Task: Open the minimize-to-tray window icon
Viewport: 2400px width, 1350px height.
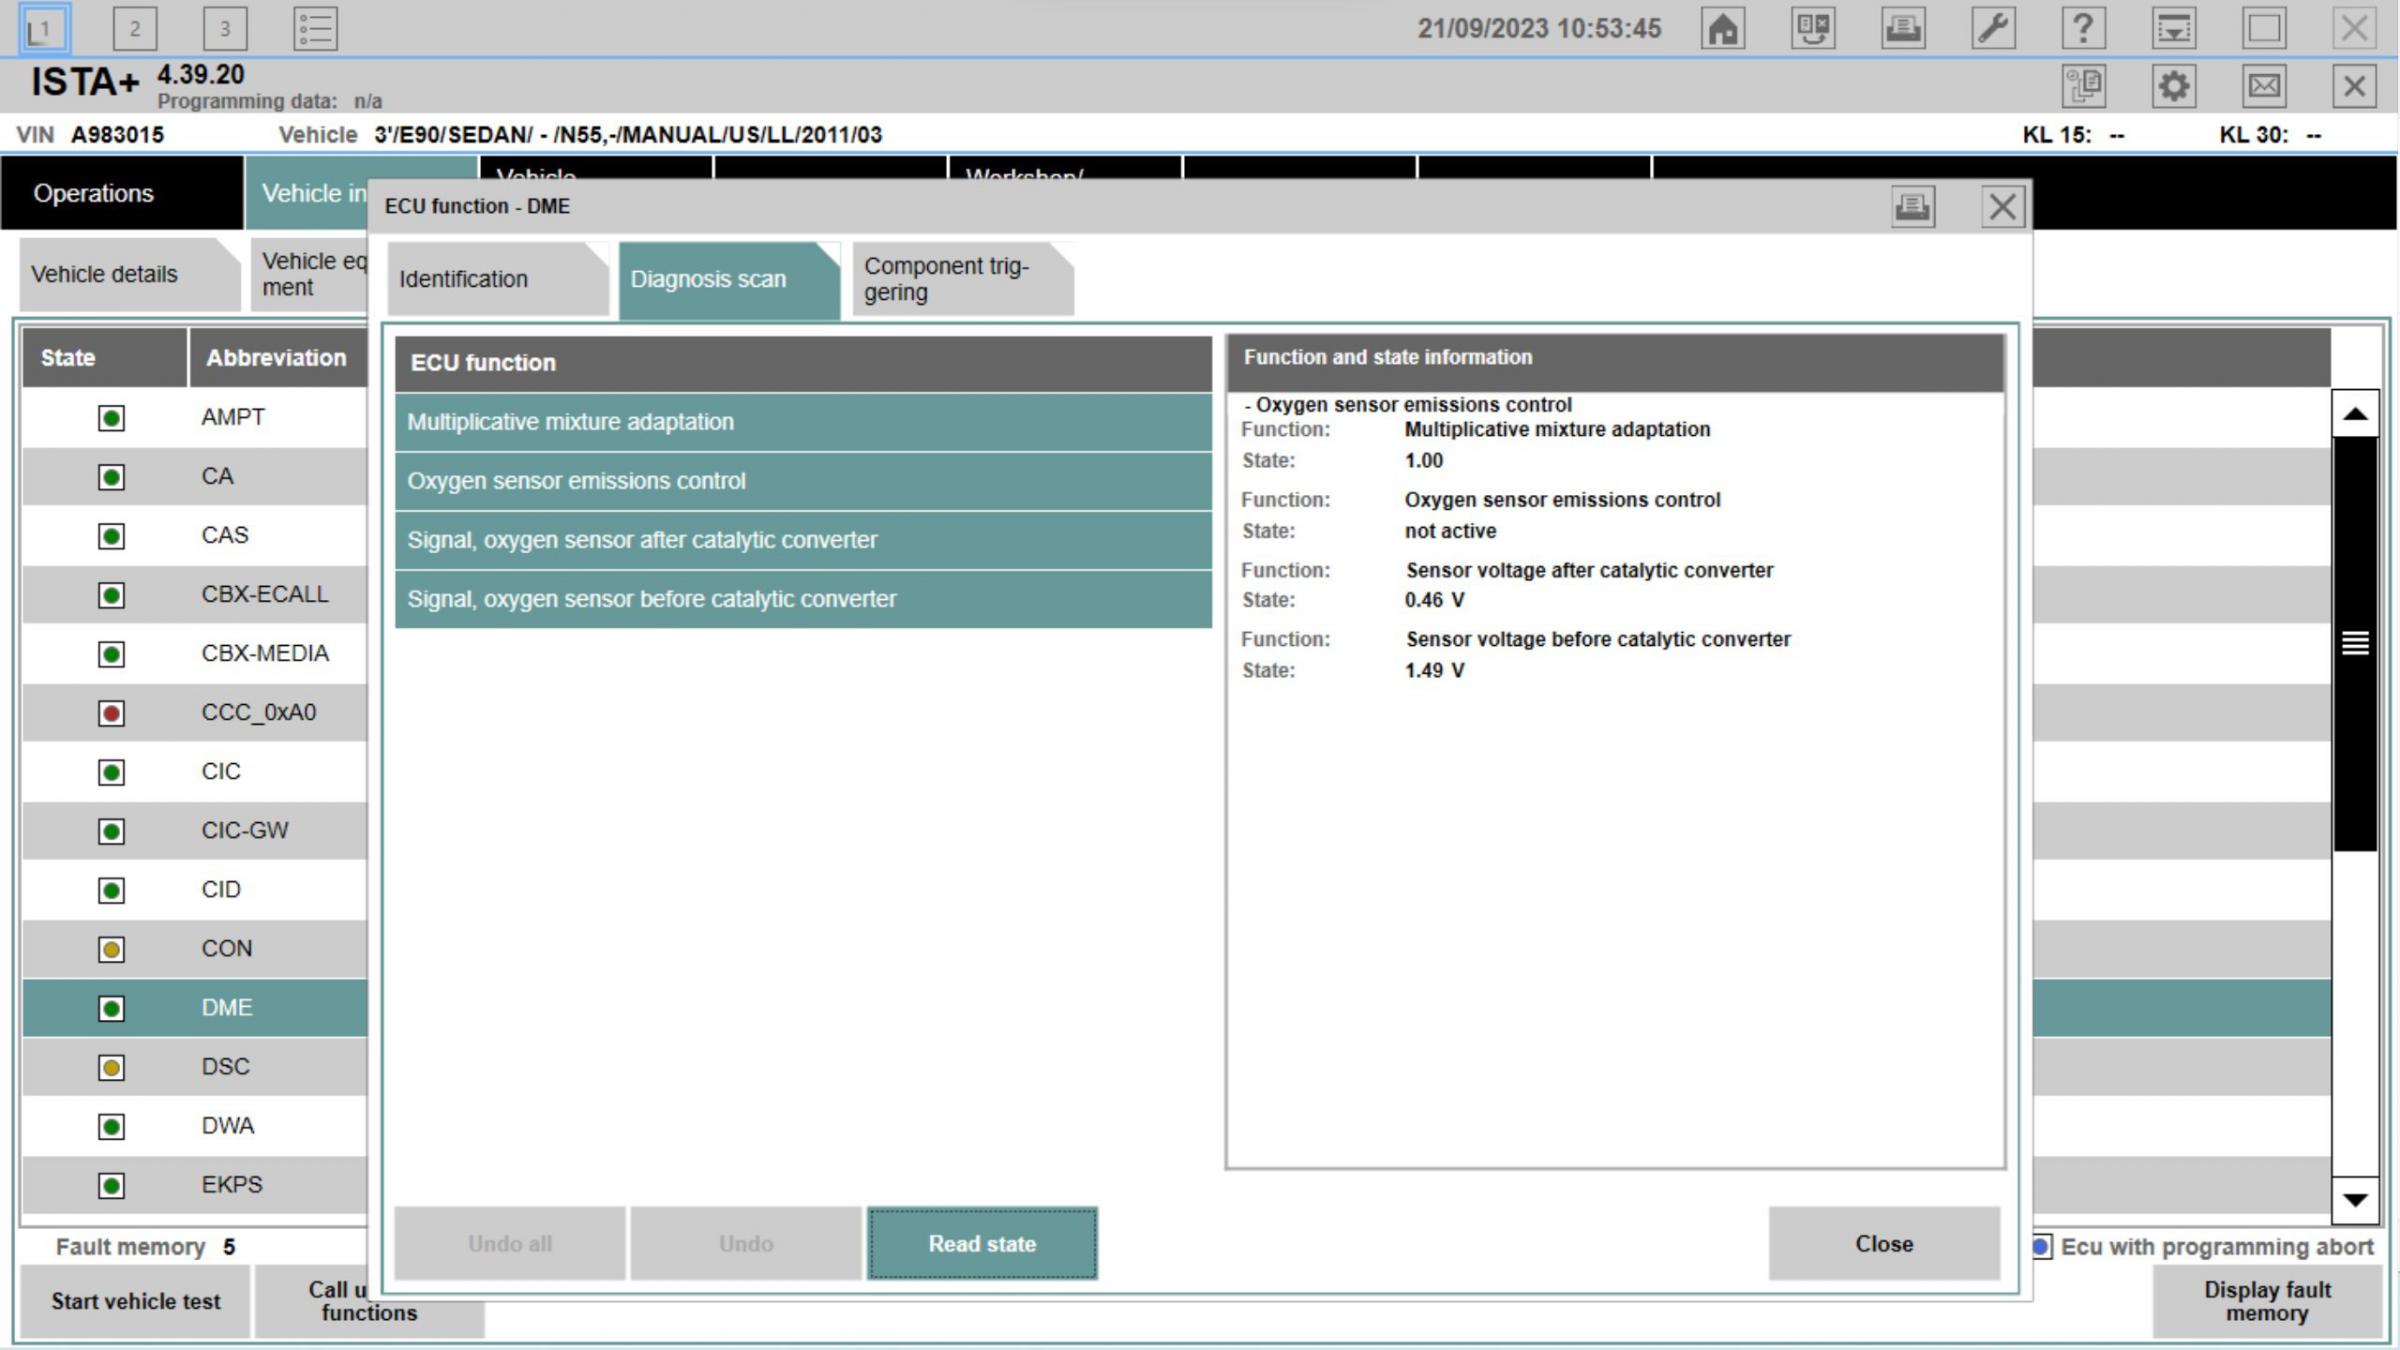Action: point(2174,28)
